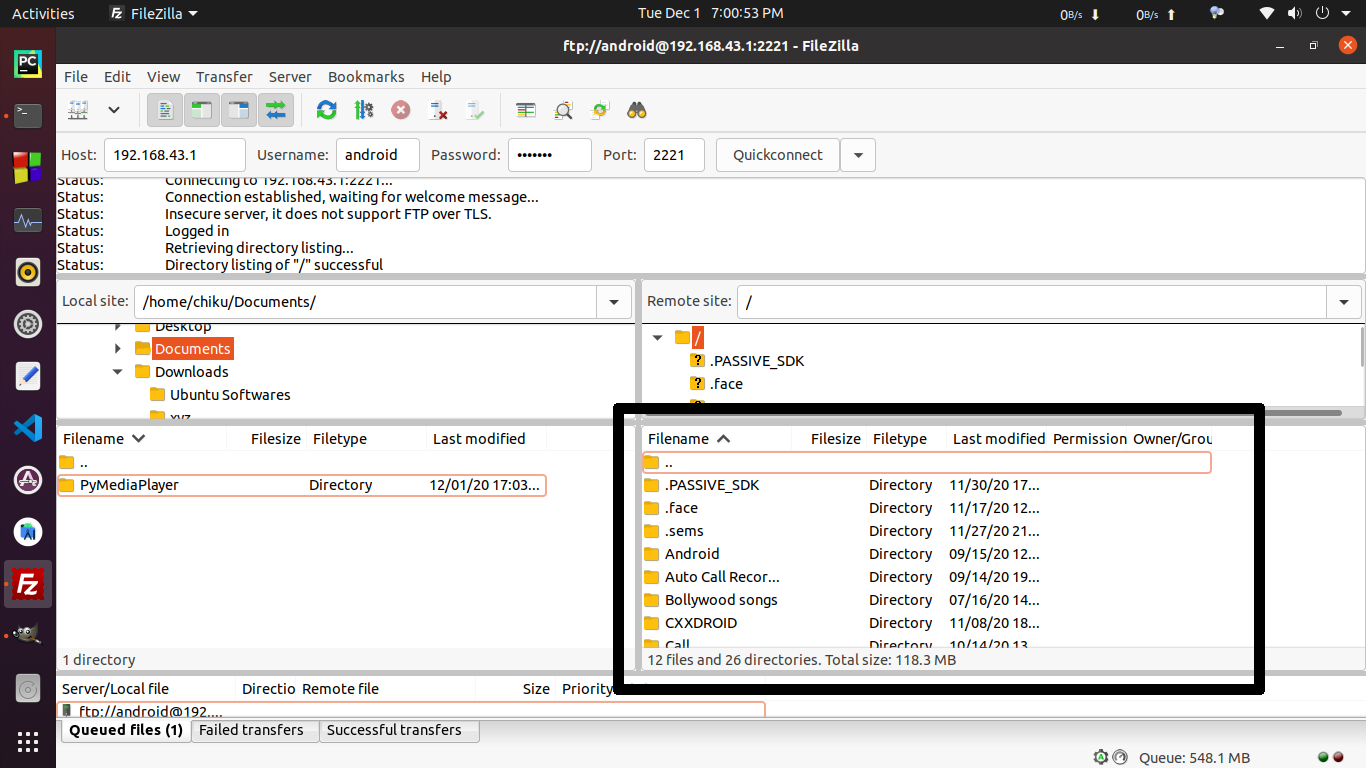This screenshot has width=1366, height=768.
Task: Select Ubuntu Softwares in local tree
Action: 230,395
